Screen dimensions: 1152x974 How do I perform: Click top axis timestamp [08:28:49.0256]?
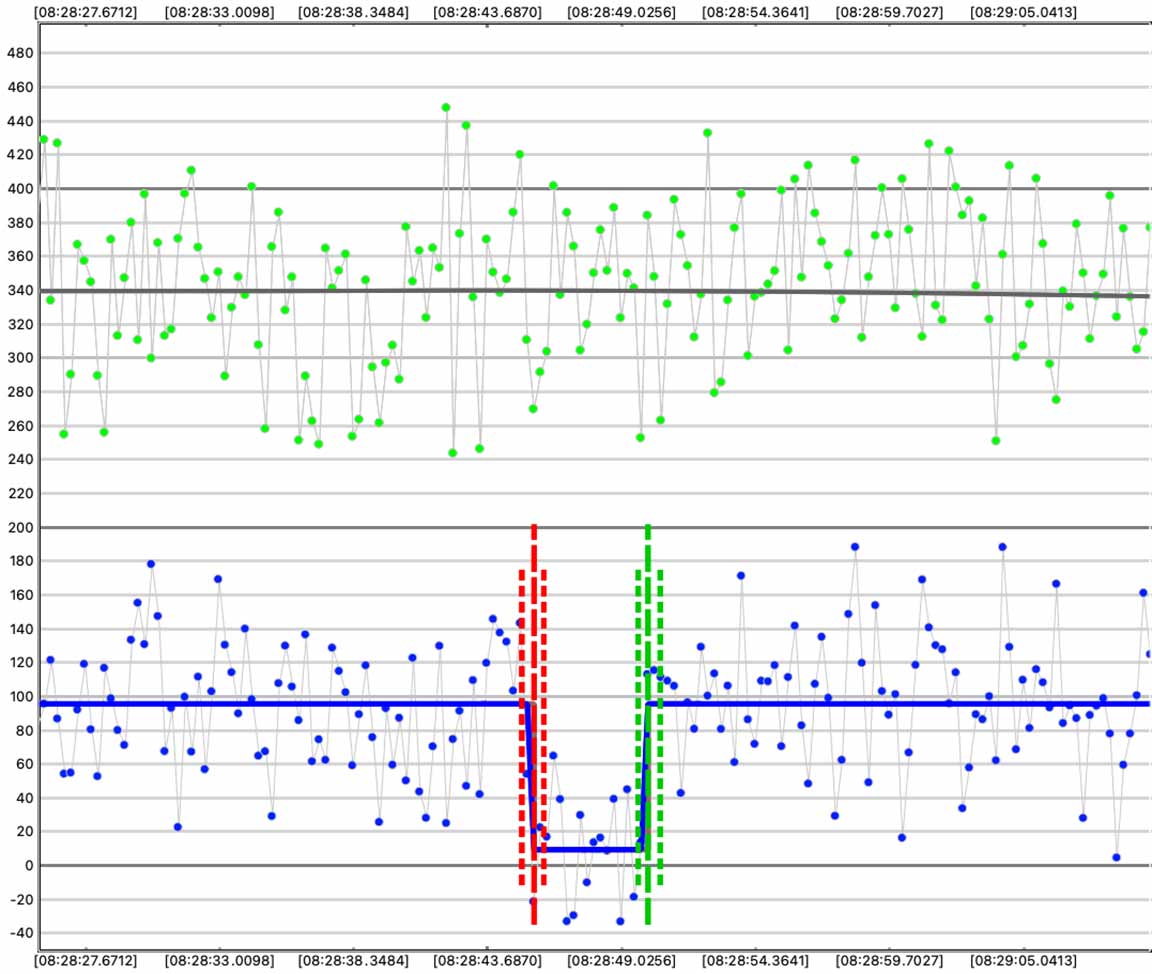tap(622, 12)
